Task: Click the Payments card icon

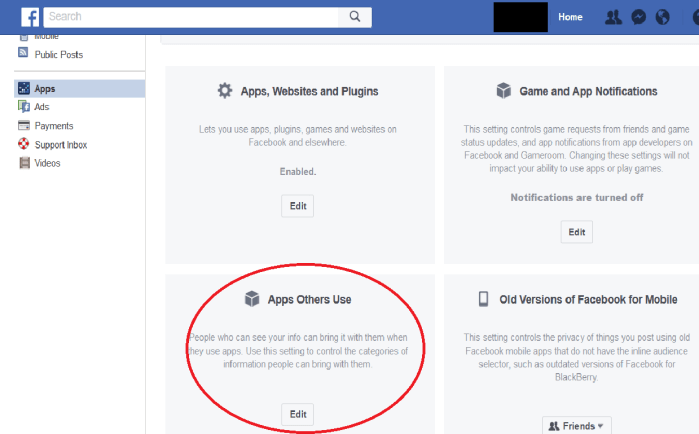Action: coord(24,125)
